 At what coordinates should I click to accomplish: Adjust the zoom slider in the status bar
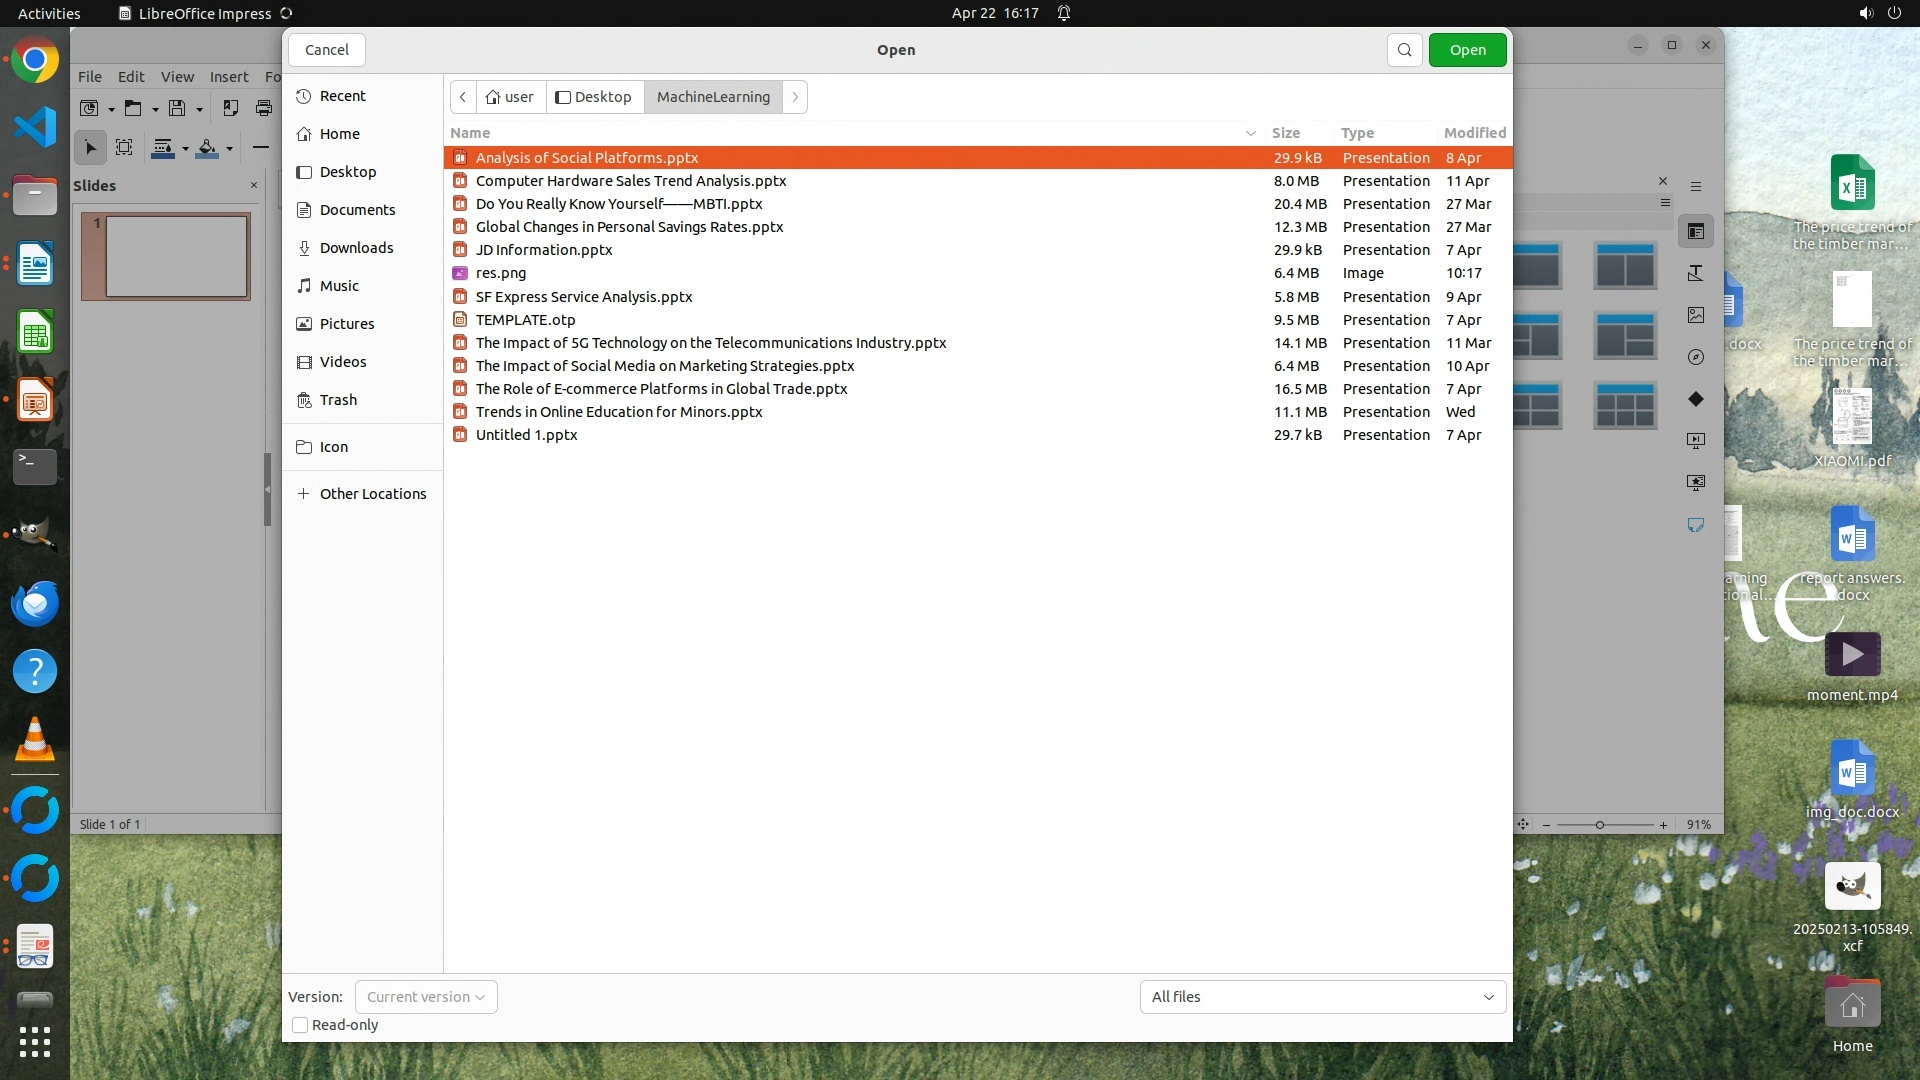pyautogui.click(x=1600, y=825)
